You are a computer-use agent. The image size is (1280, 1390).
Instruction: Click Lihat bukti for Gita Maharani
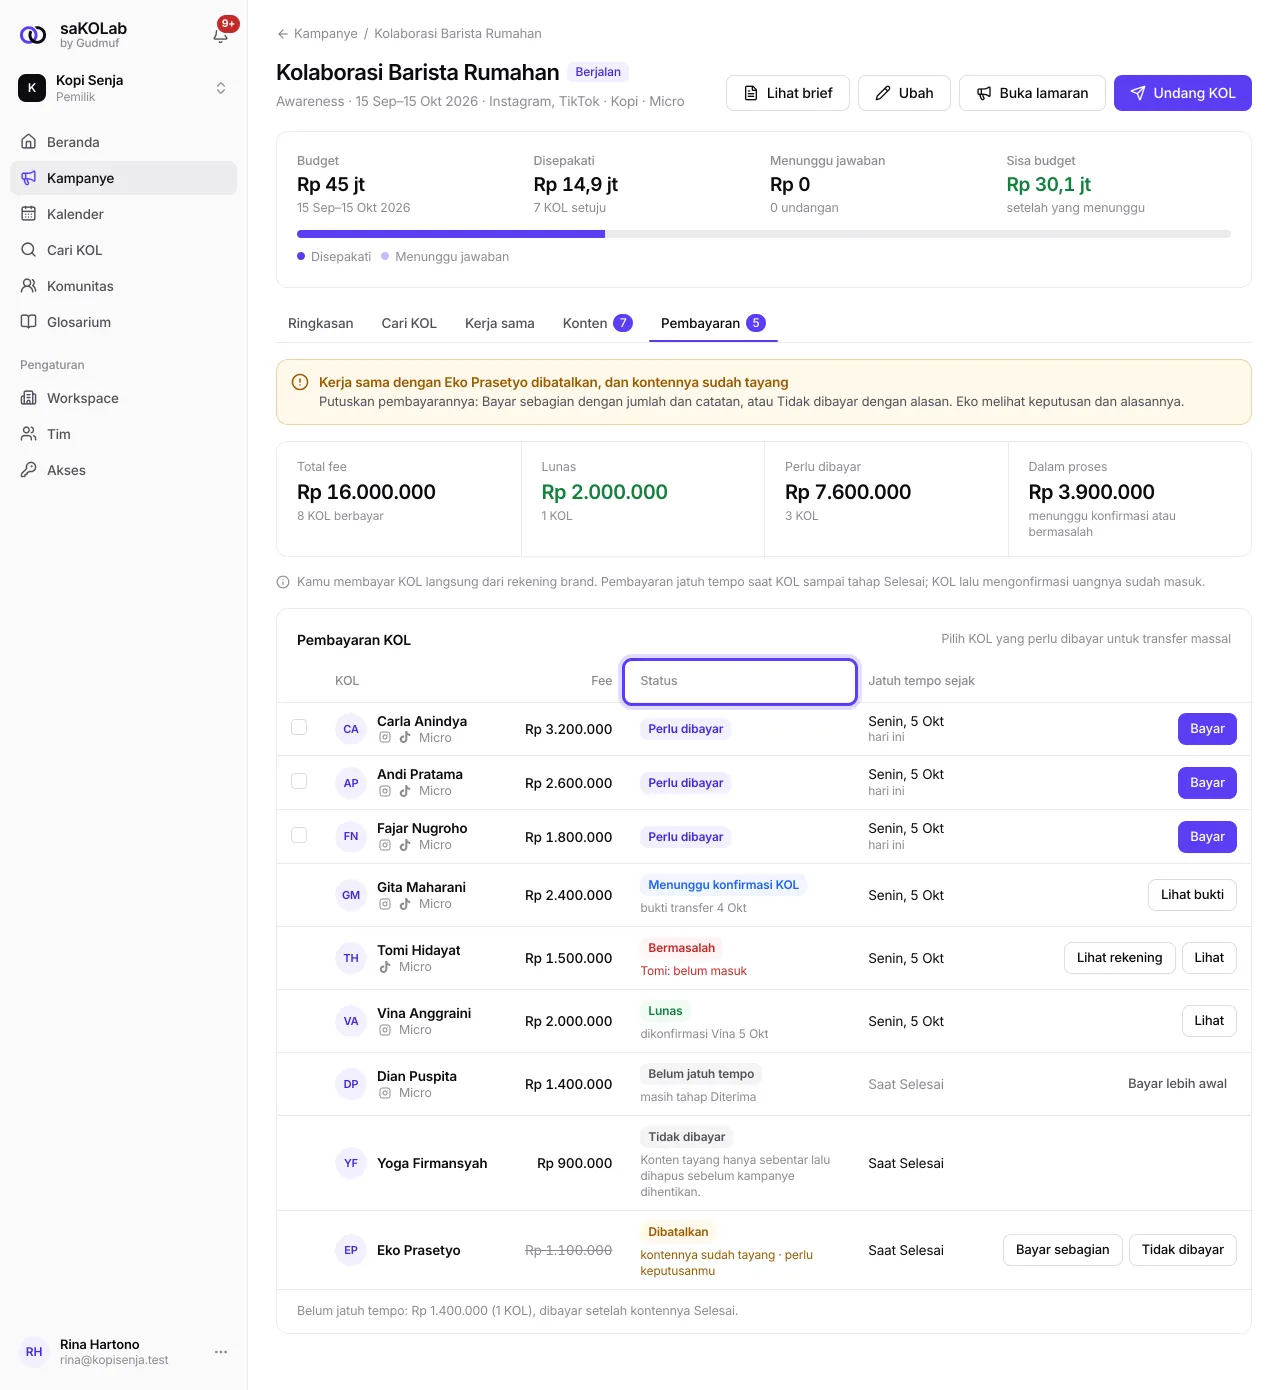(x=1192, y=895)
